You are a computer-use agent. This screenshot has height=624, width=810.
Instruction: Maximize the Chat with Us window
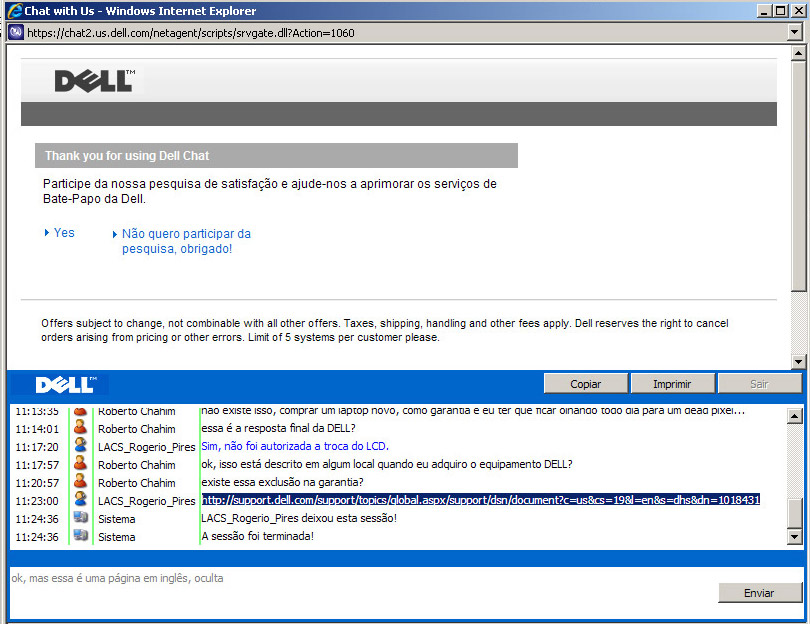781,11
